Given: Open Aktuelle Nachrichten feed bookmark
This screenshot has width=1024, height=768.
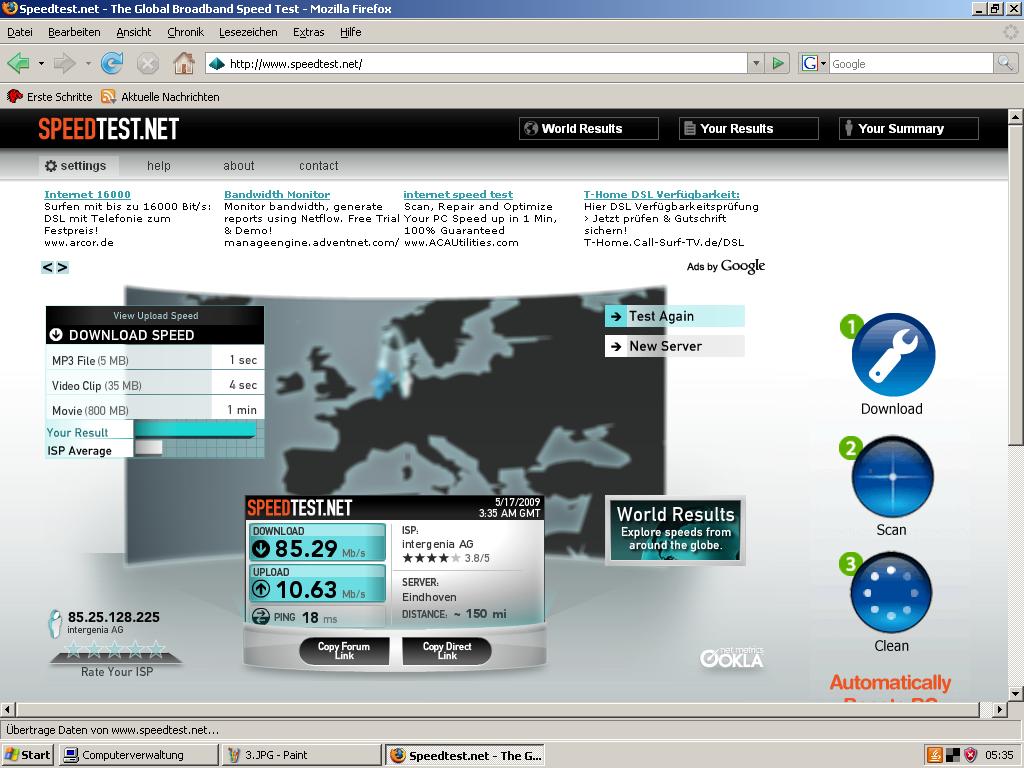Looking at the screenshot, I should click(160, 97).
